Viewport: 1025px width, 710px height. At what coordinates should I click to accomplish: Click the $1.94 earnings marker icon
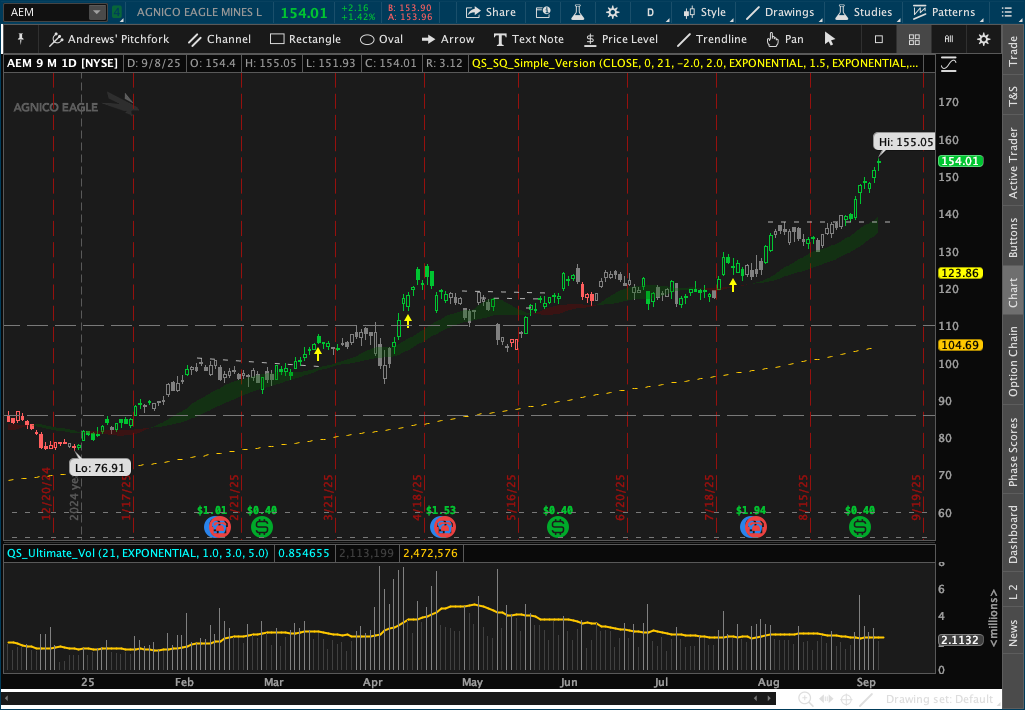coord(753,526)
